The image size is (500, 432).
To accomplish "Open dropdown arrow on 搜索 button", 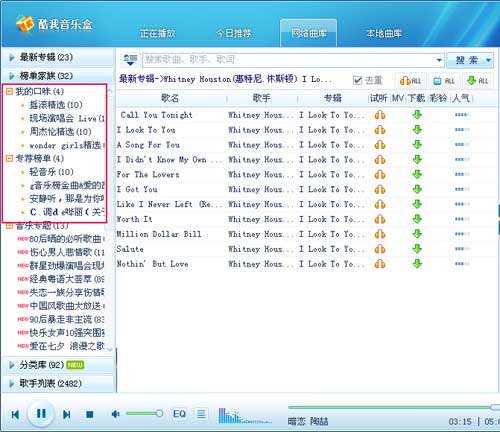I will tap(489, 60).
